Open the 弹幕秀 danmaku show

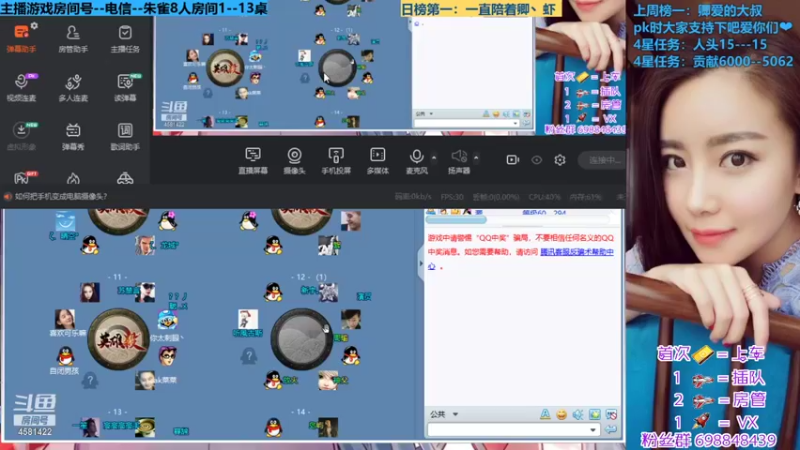(73, 136)
